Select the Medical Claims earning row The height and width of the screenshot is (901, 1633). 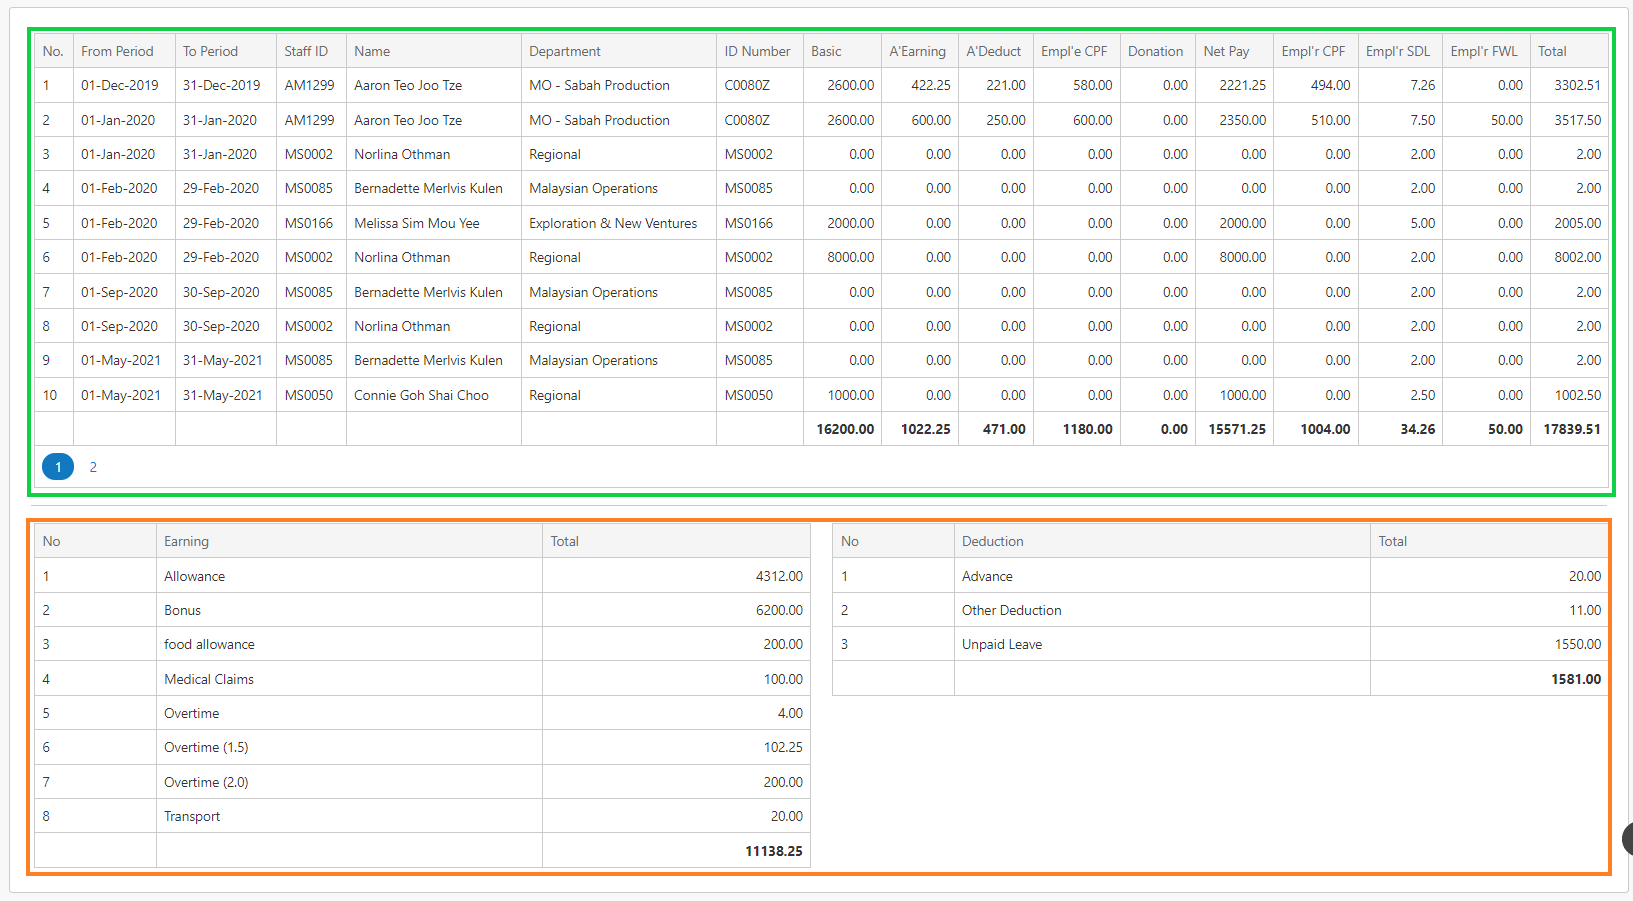tap(422, 679)
